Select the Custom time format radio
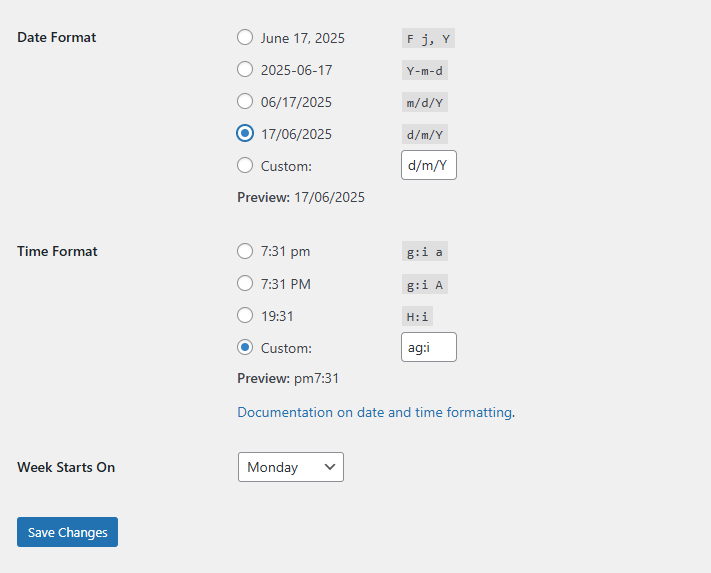 pyautogui.click(x=245, y=348)
